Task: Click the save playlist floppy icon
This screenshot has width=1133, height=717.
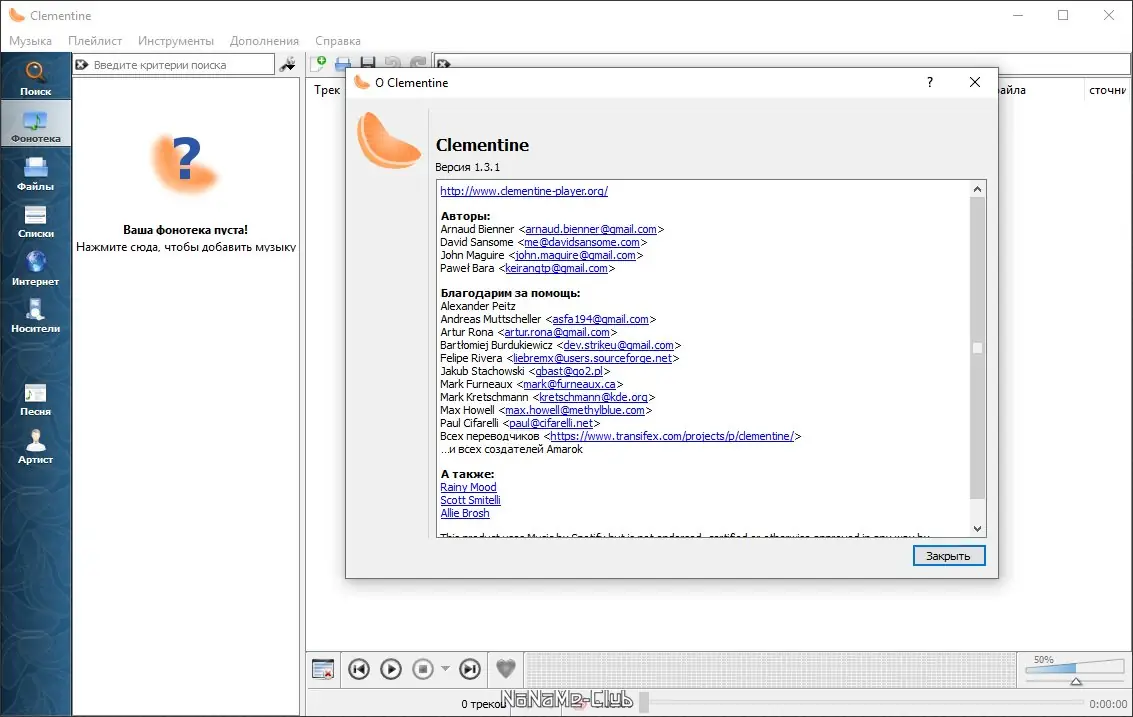Action: click(x=368, y=64)
